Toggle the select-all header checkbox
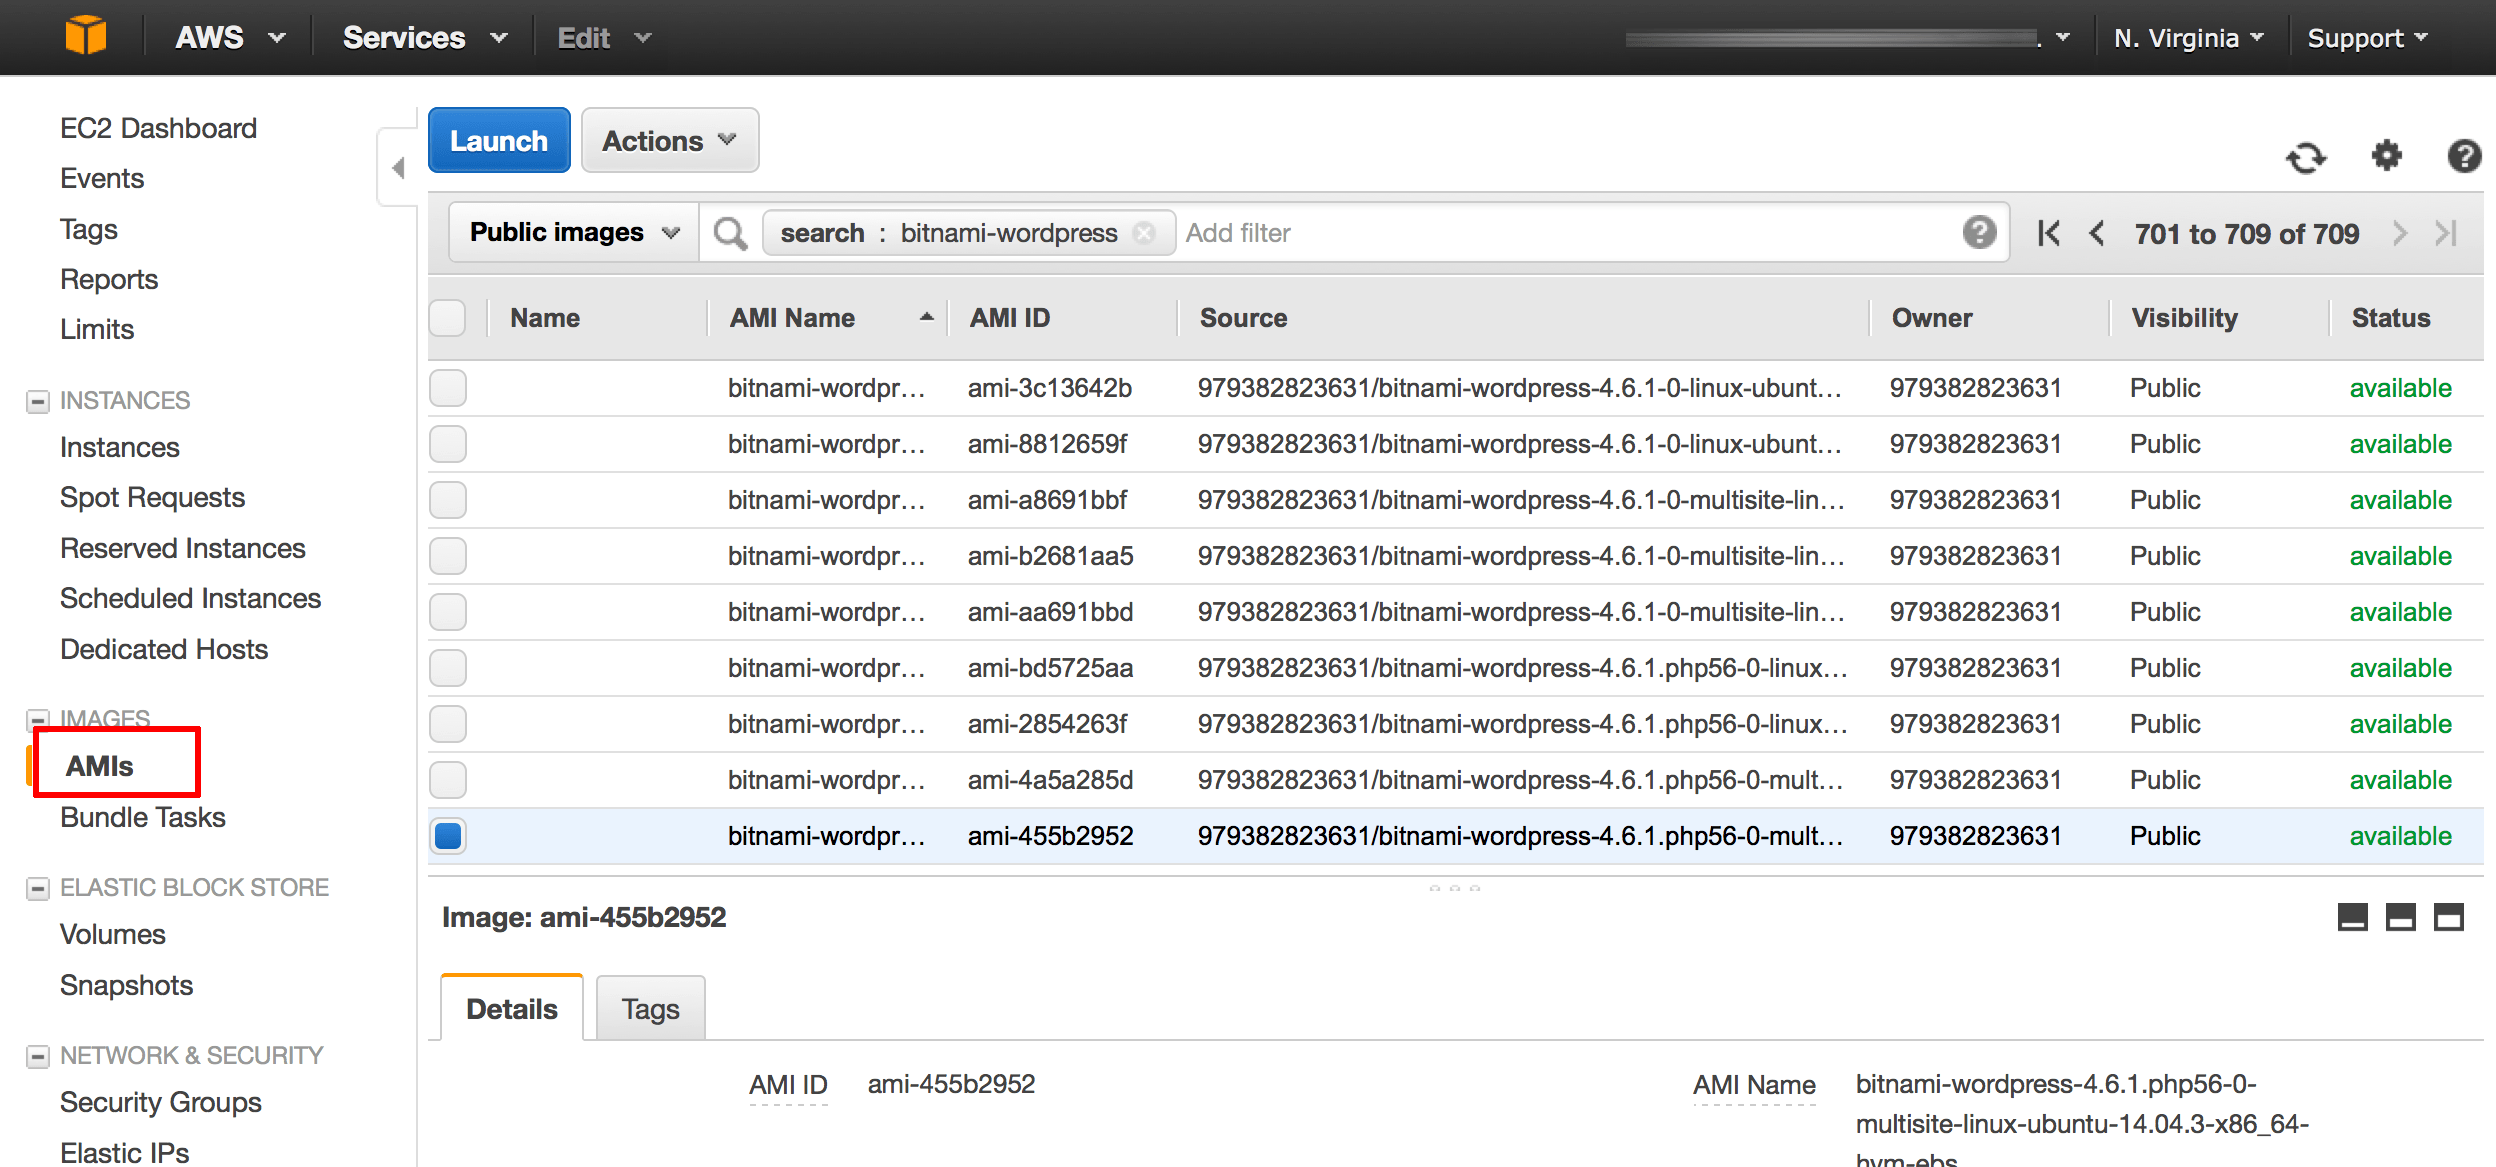Image resolution: width=2496 pixels, height=1167 pixels. [448, 318]
